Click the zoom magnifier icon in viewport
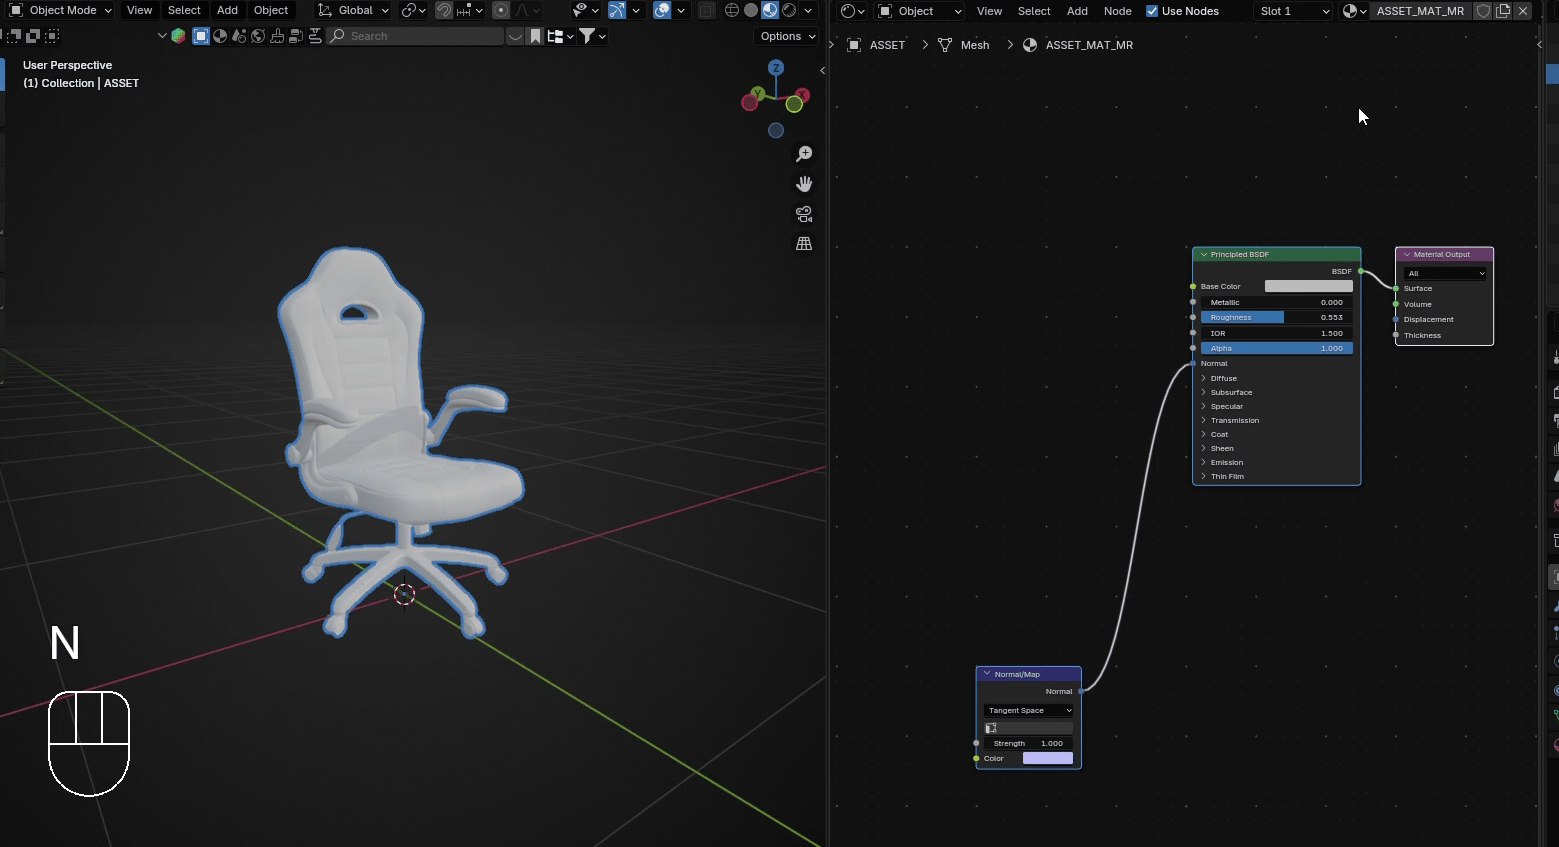The image size is (1559, 847). [x=804, y=154]
